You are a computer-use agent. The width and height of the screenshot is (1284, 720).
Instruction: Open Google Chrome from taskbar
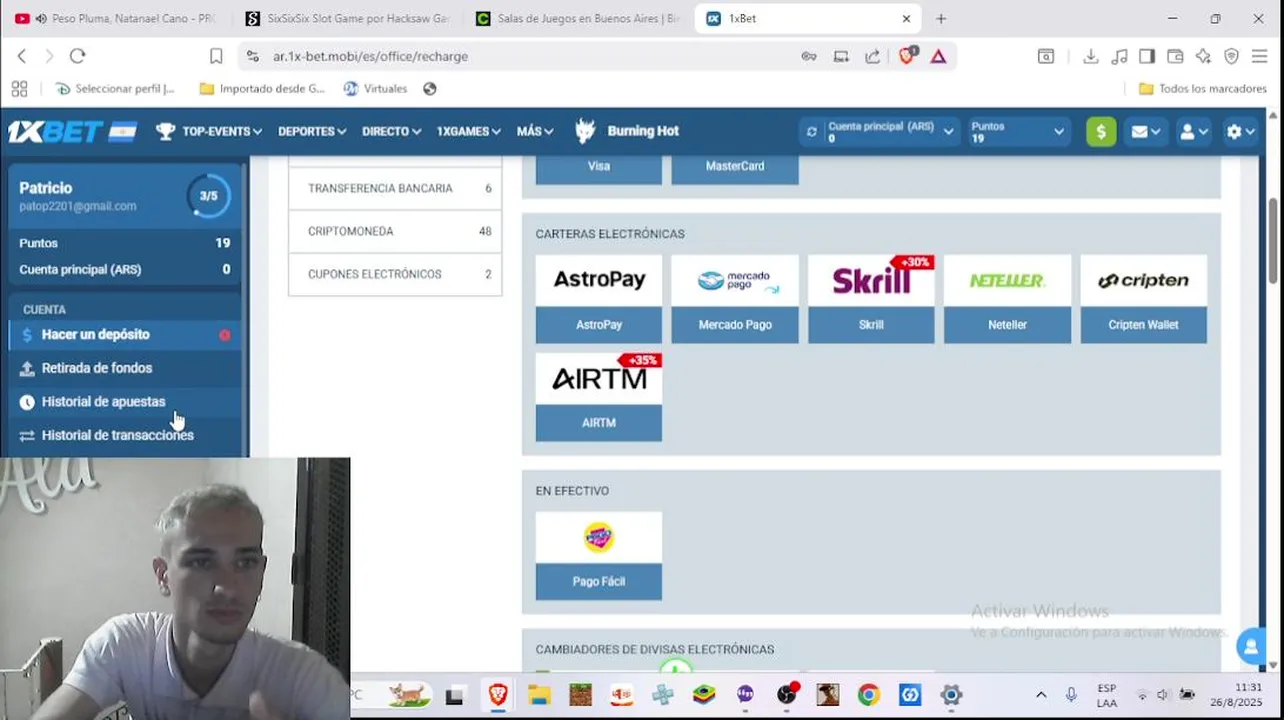(x=868, y=694)
